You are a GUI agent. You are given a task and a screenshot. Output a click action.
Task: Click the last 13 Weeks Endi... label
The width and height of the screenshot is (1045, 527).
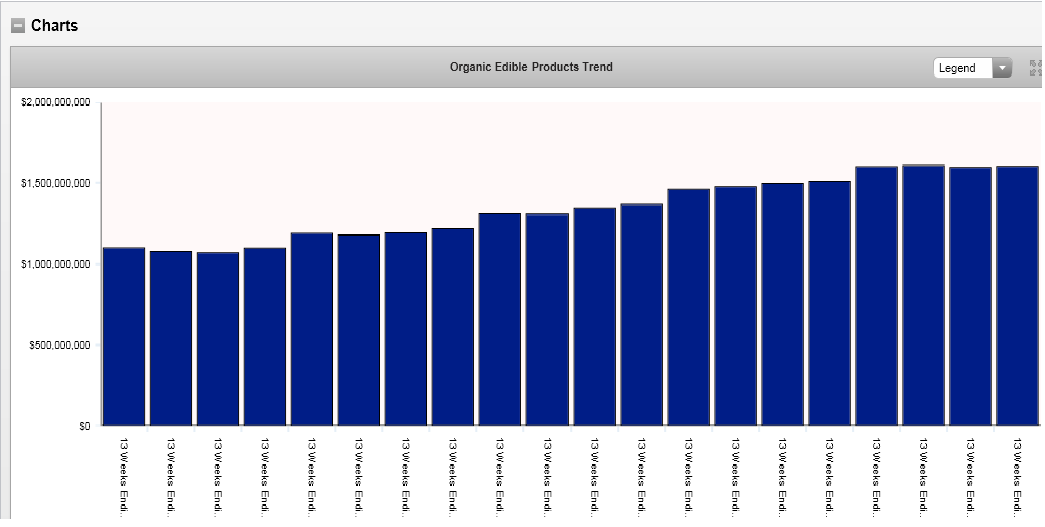pos(1017,477)
